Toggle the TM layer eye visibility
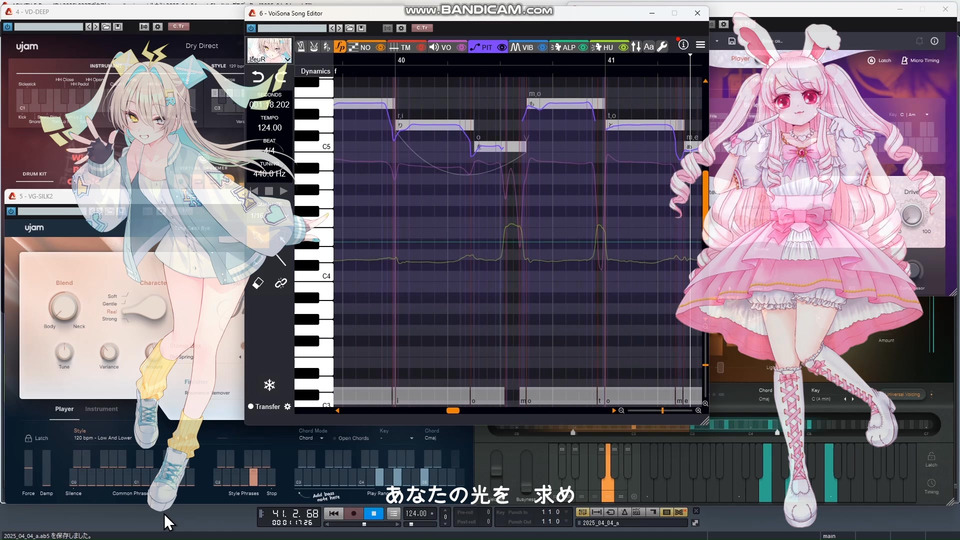 pos(421,47)
